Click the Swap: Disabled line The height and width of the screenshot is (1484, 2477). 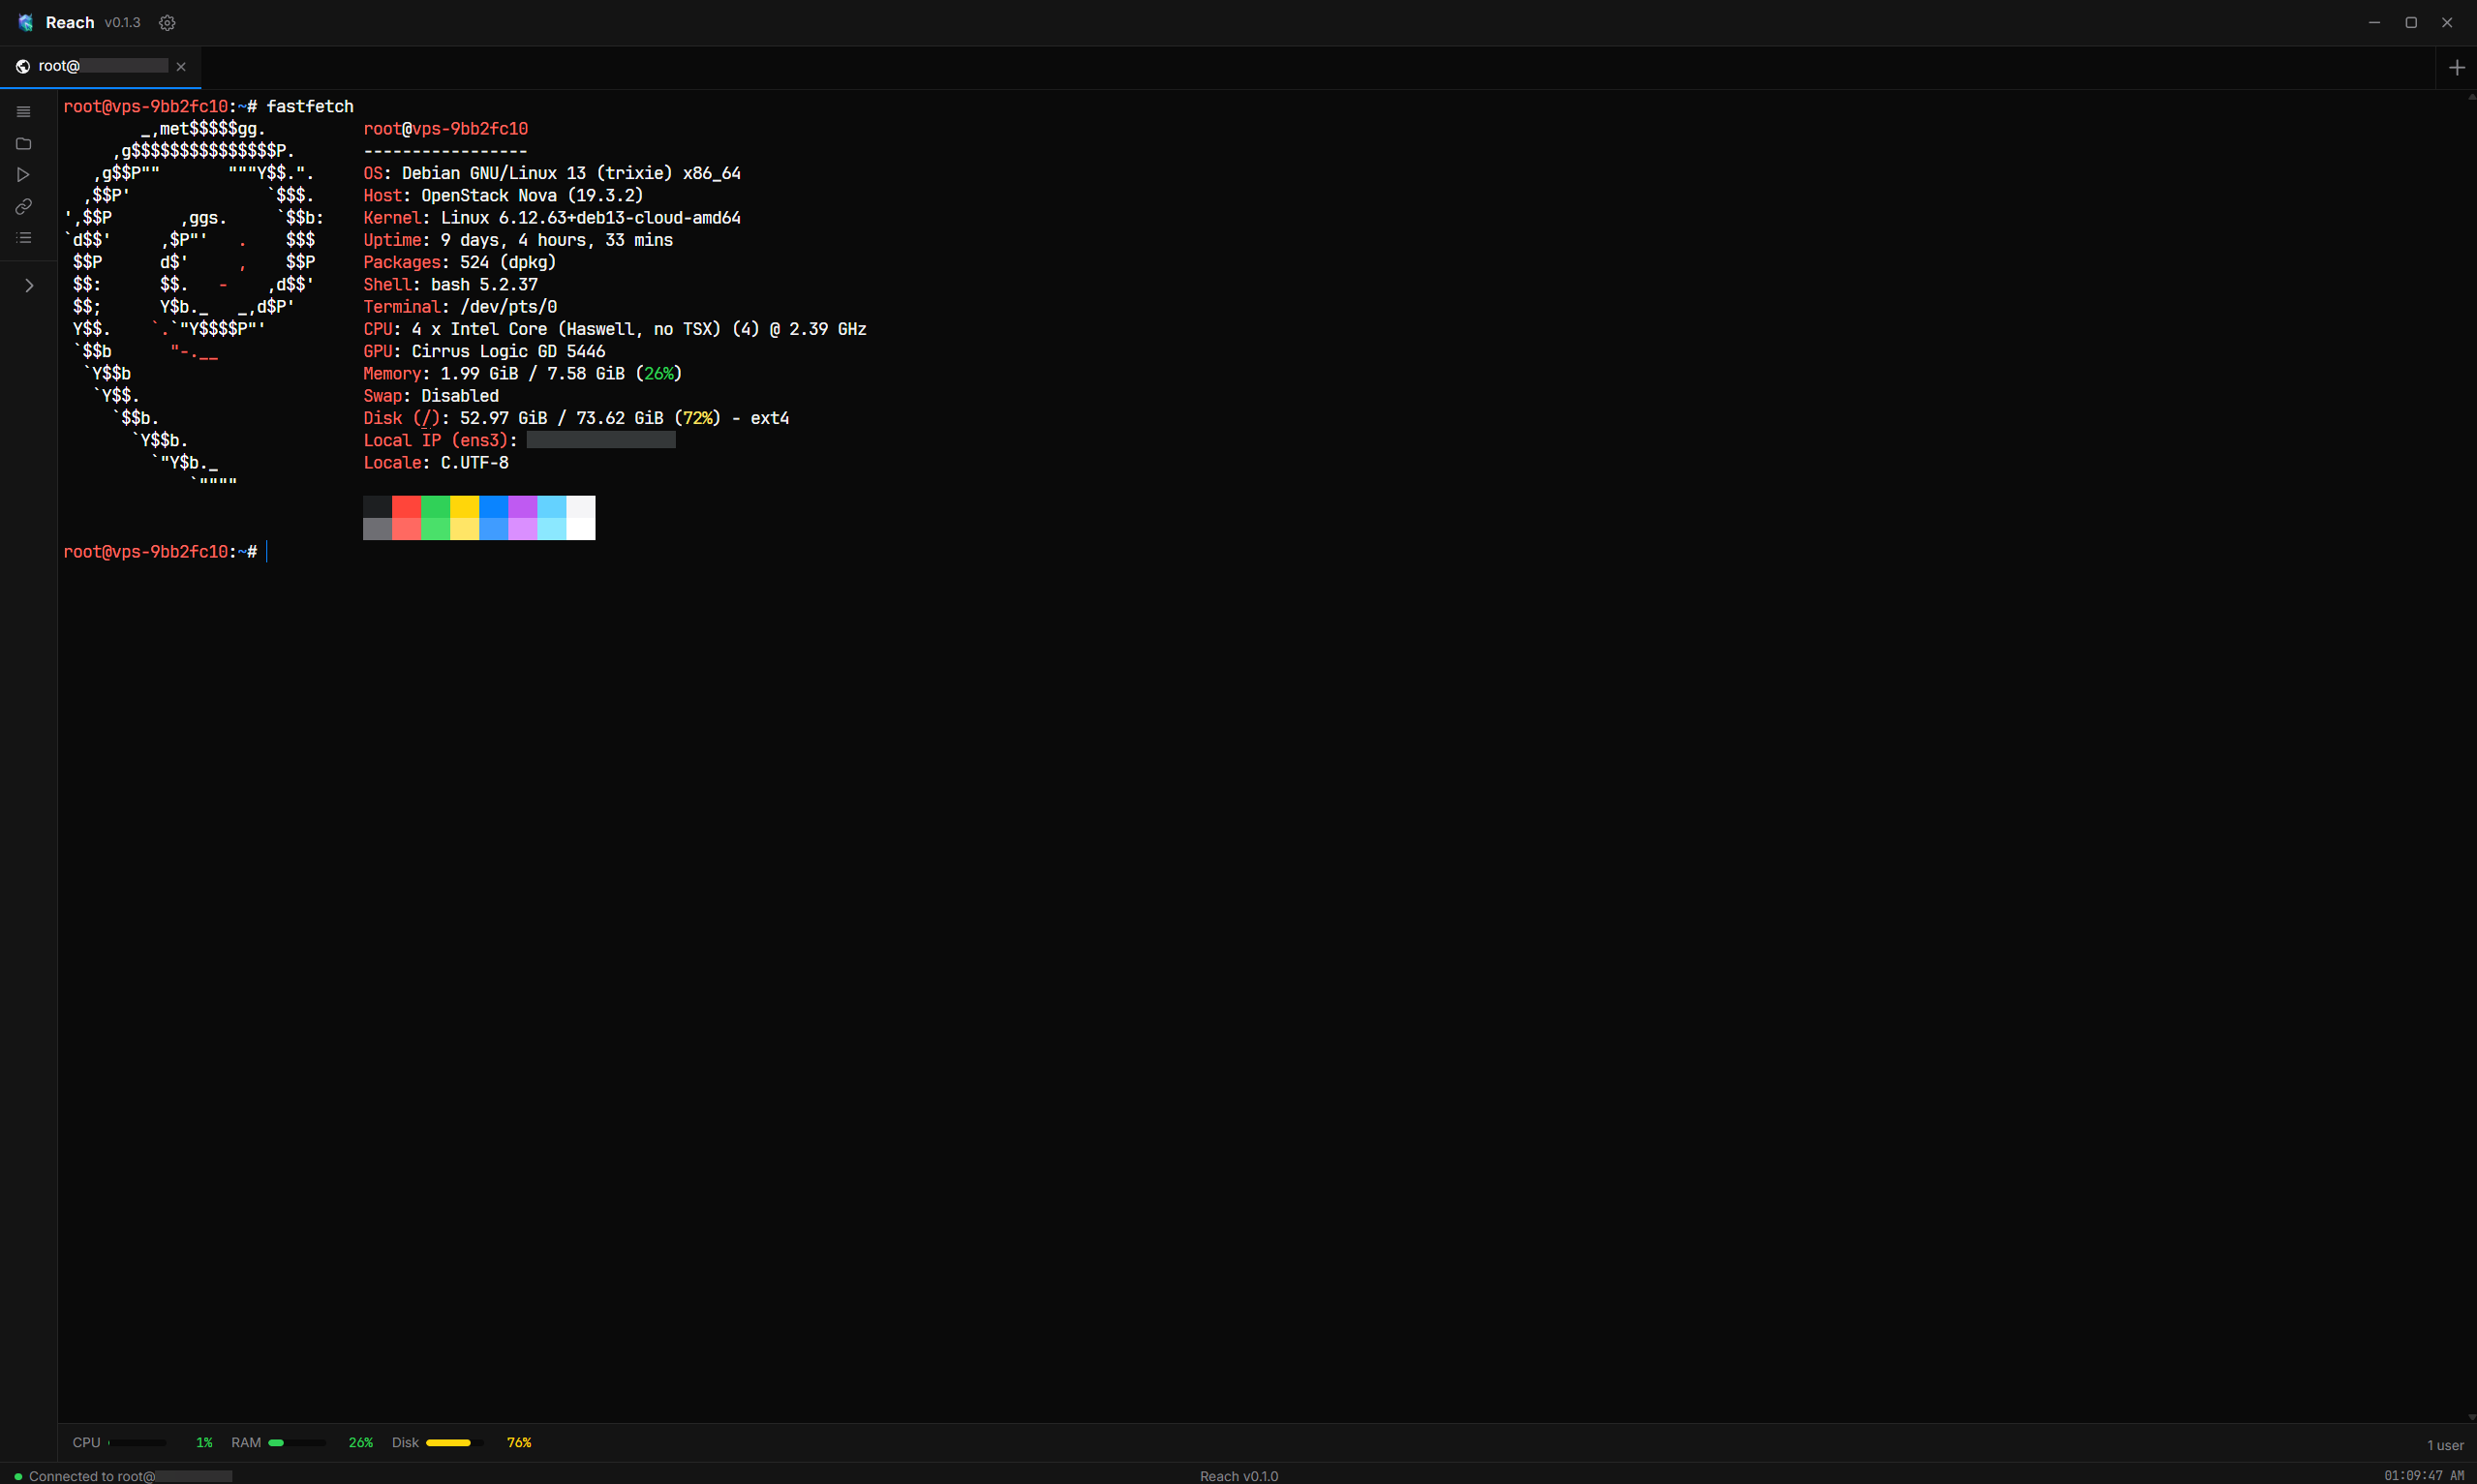[x=431, y=395]
